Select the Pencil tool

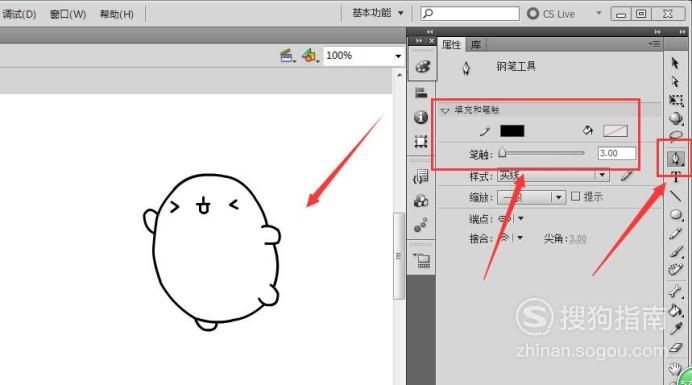(676, 233)
